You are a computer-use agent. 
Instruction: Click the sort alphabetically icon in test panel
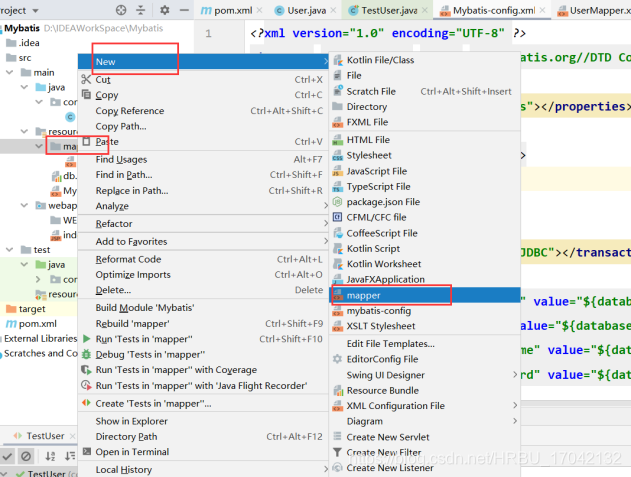point(50,456)
